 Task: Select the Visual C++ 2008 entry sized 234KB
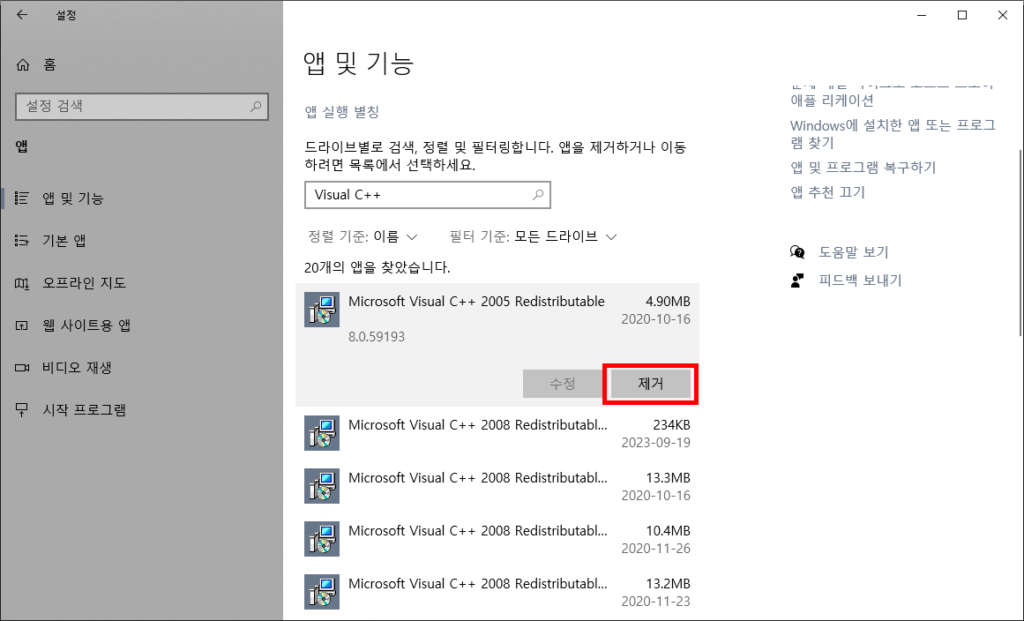[497, 433]
